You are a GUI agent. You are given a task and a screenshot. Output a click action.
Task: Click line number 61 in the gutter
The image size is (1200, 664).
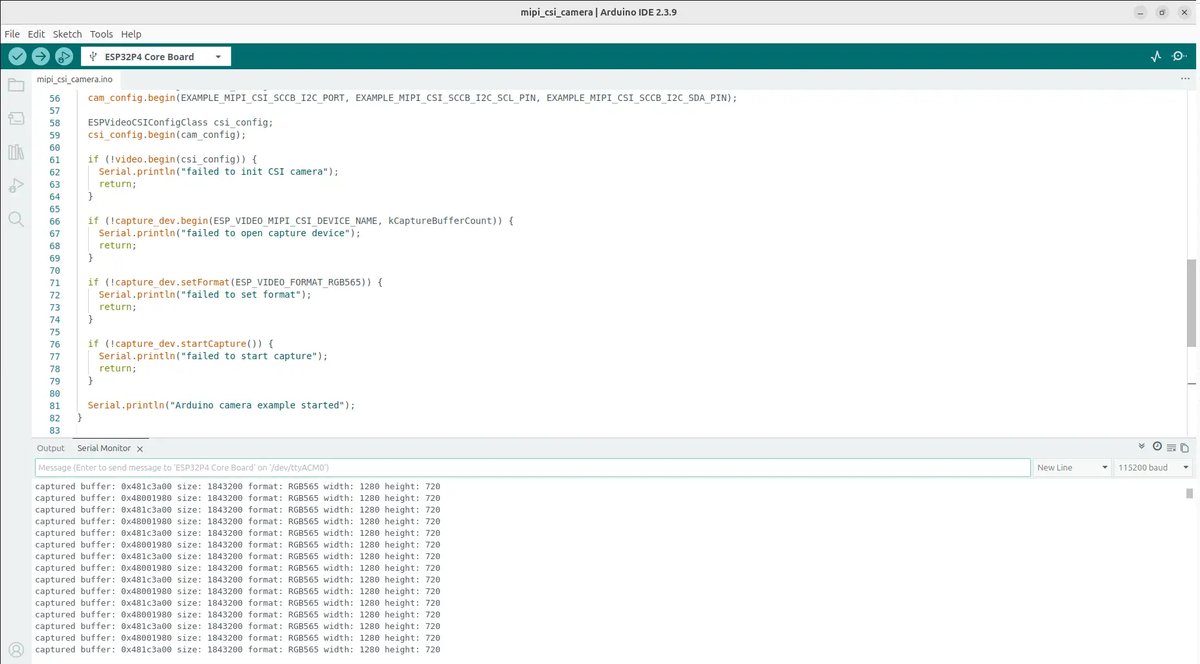point(55,160)
